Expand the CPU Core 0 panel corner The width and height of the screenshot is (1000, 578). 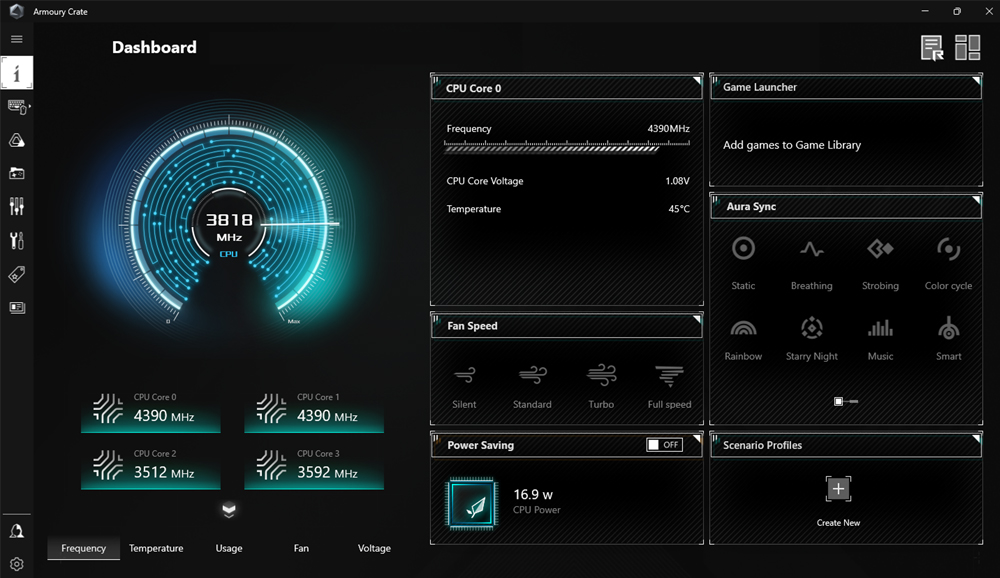click(697, 81)
